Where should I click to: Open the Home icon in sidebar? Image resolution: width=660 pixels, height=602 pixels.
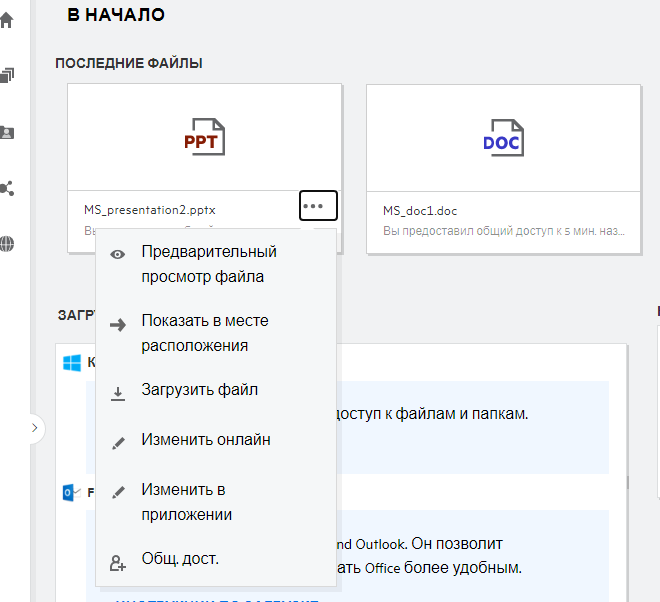tap(7, 21)
